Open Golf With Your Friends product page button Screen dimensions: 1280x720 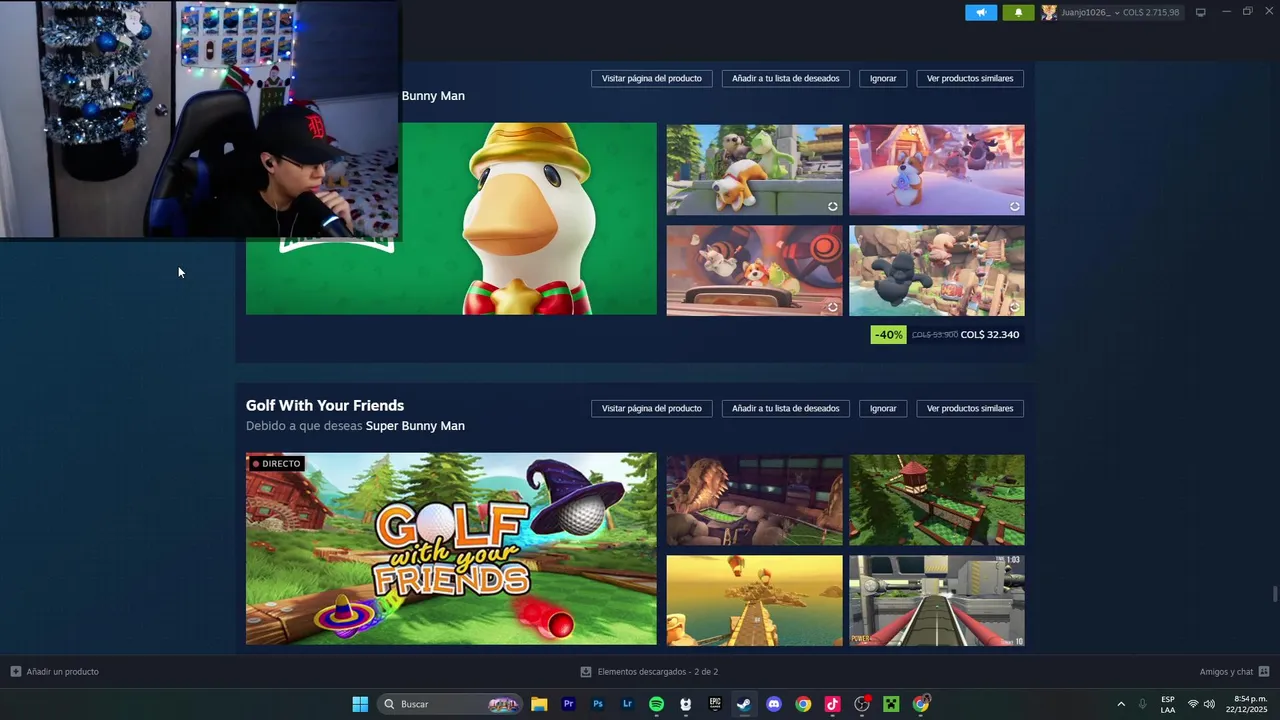coord(651,408)
